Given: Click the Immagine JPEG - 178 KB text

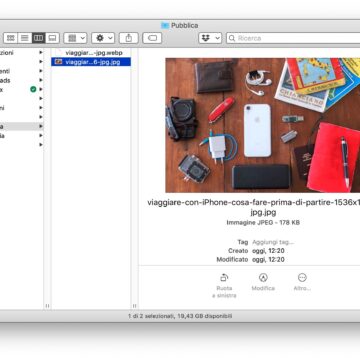Looking at the screenshot, I should click(x=263, y=223).
